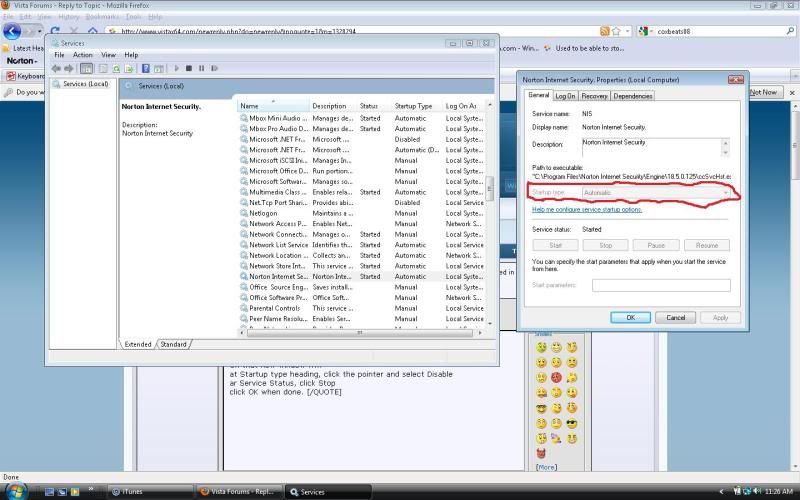Show hidden tray icons arrow

(x=721, y=492)
